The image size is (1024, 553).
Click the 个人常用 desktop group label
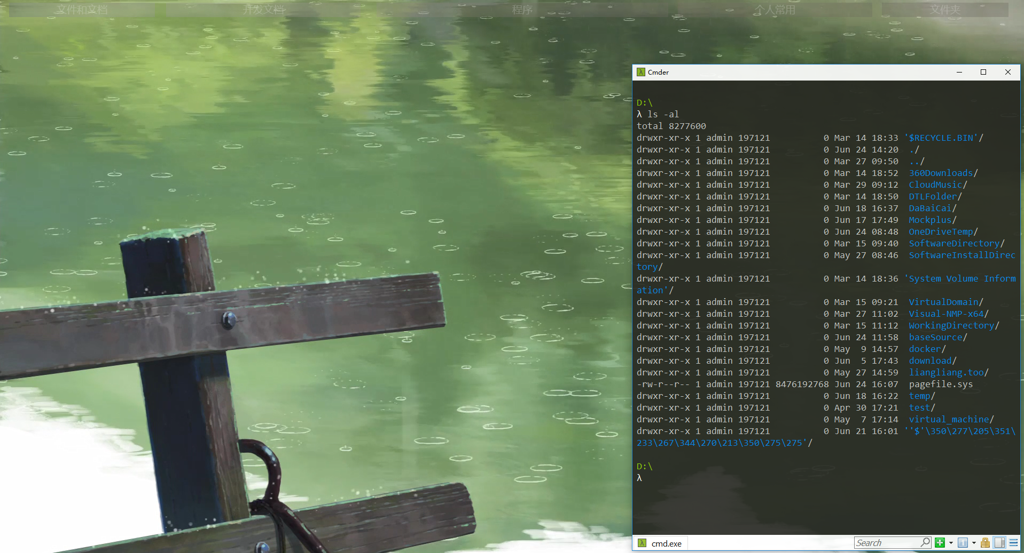point(775,9)
